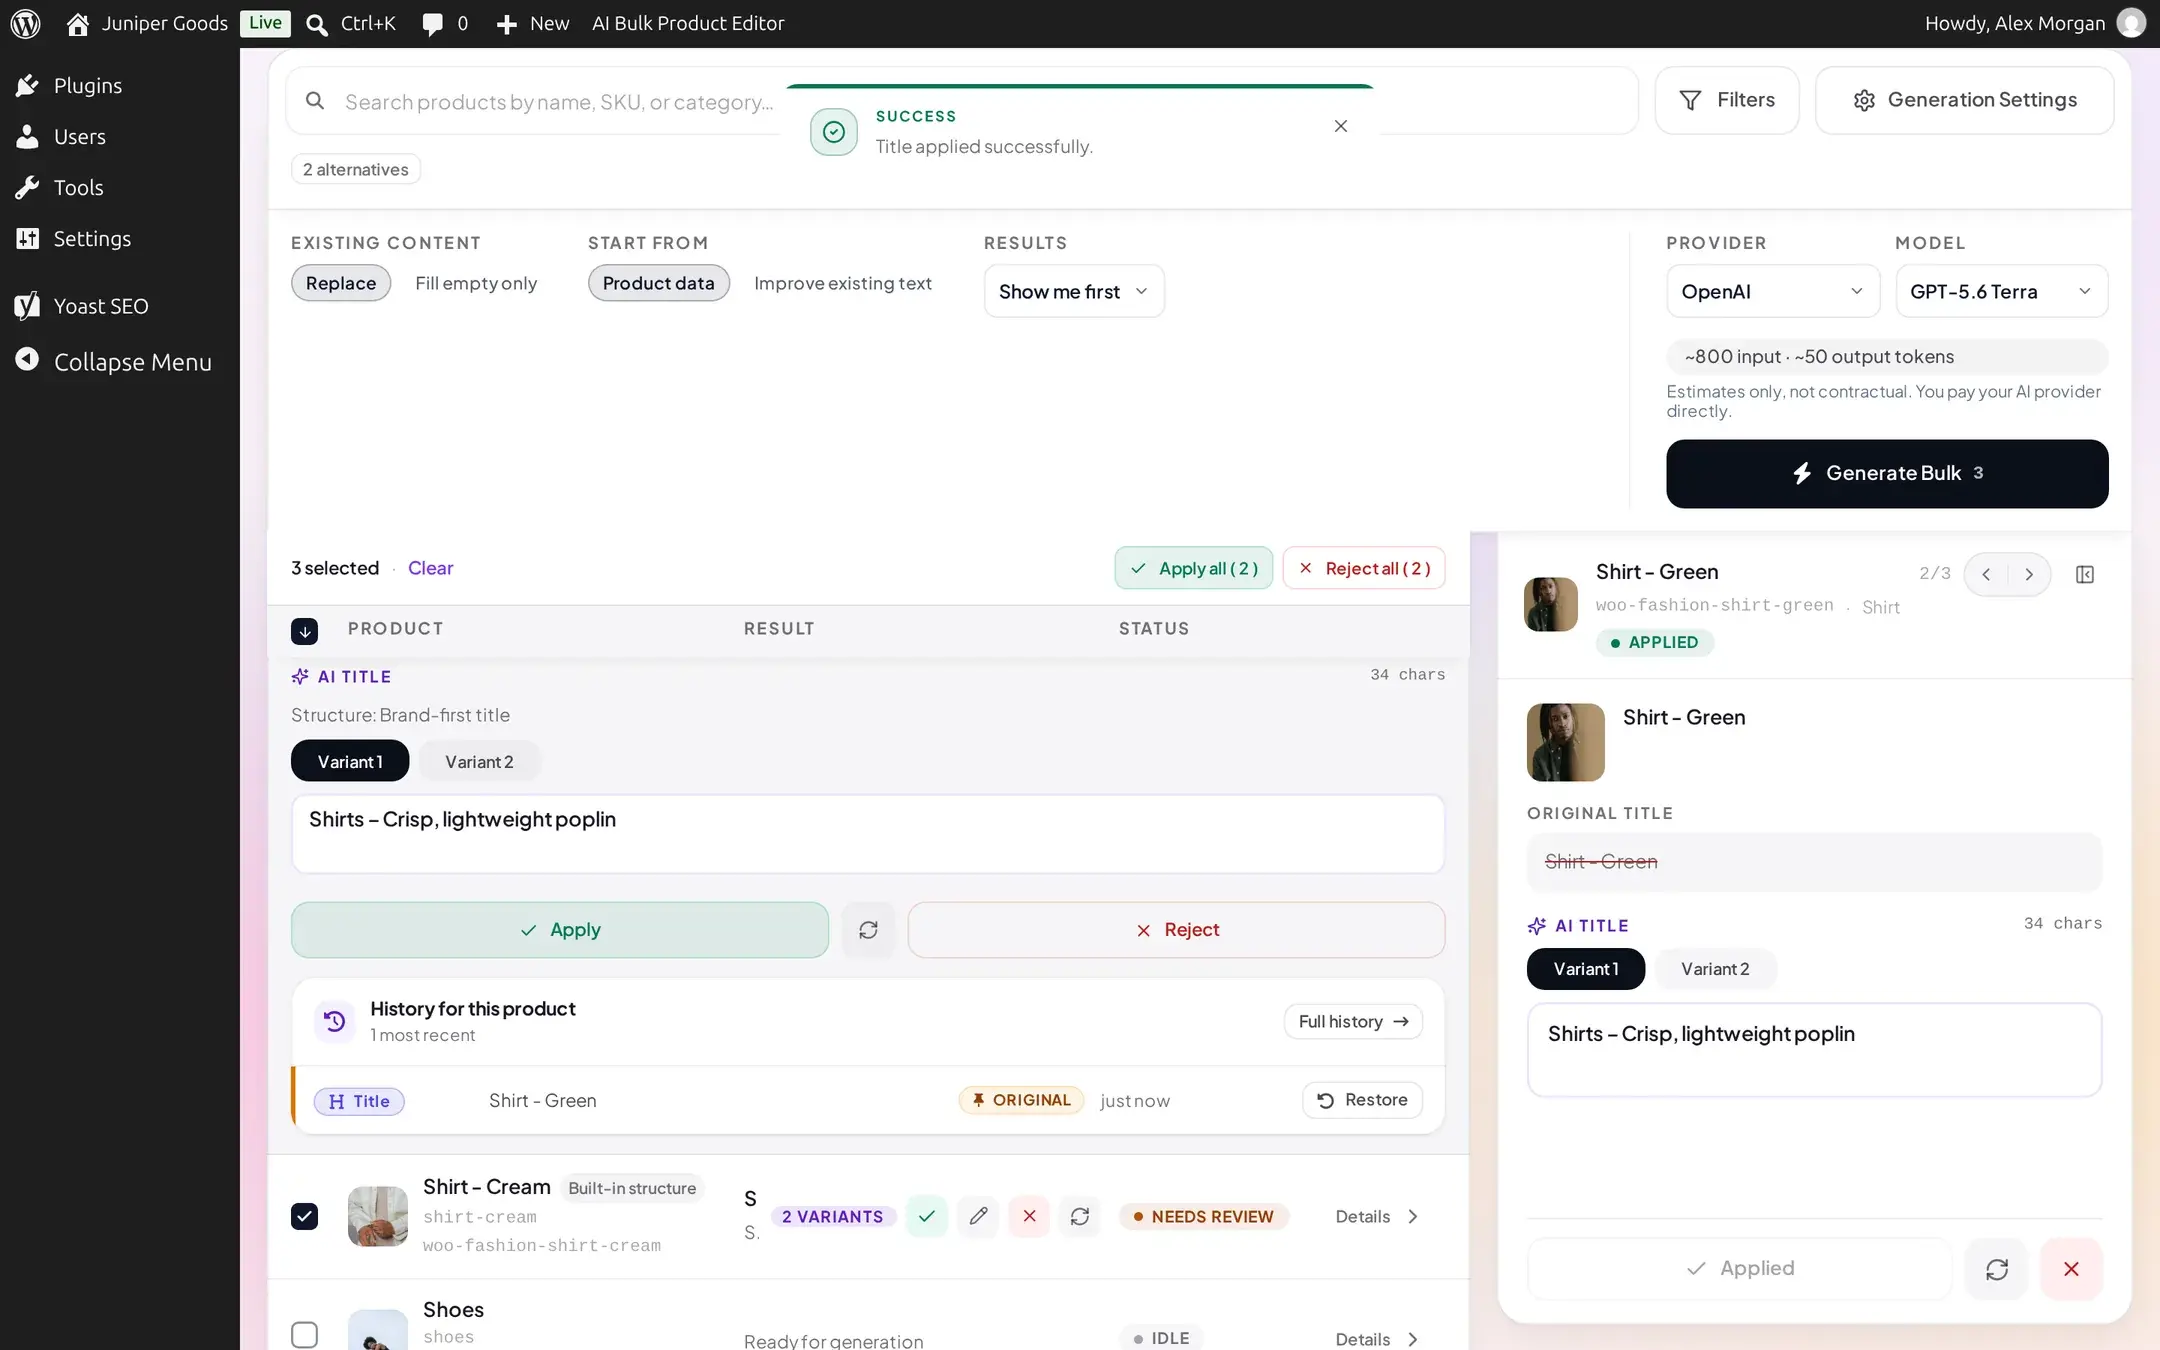The height and width of the screenshot is (1350, 2160).
Task: Regenerate title next to Apply button
Action: click(x=868, y=930)
